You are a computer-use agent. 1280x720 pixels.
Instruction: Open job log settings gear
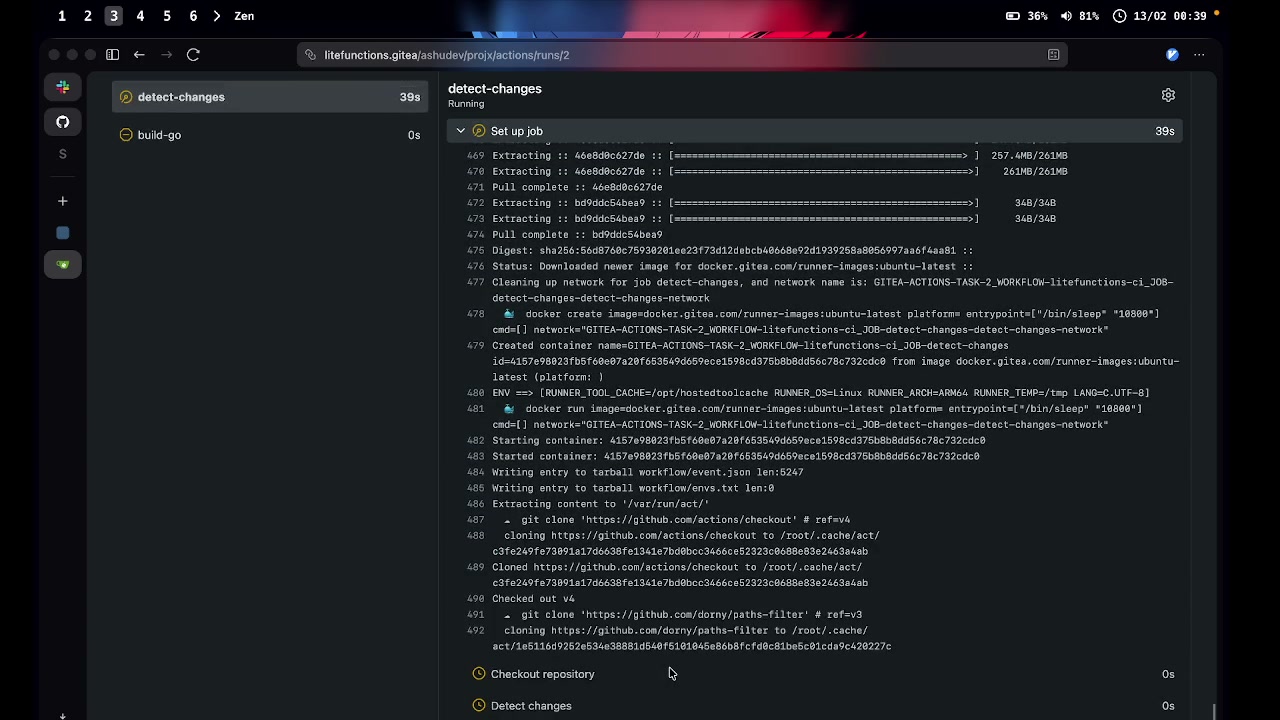(x=1168, y=95)
